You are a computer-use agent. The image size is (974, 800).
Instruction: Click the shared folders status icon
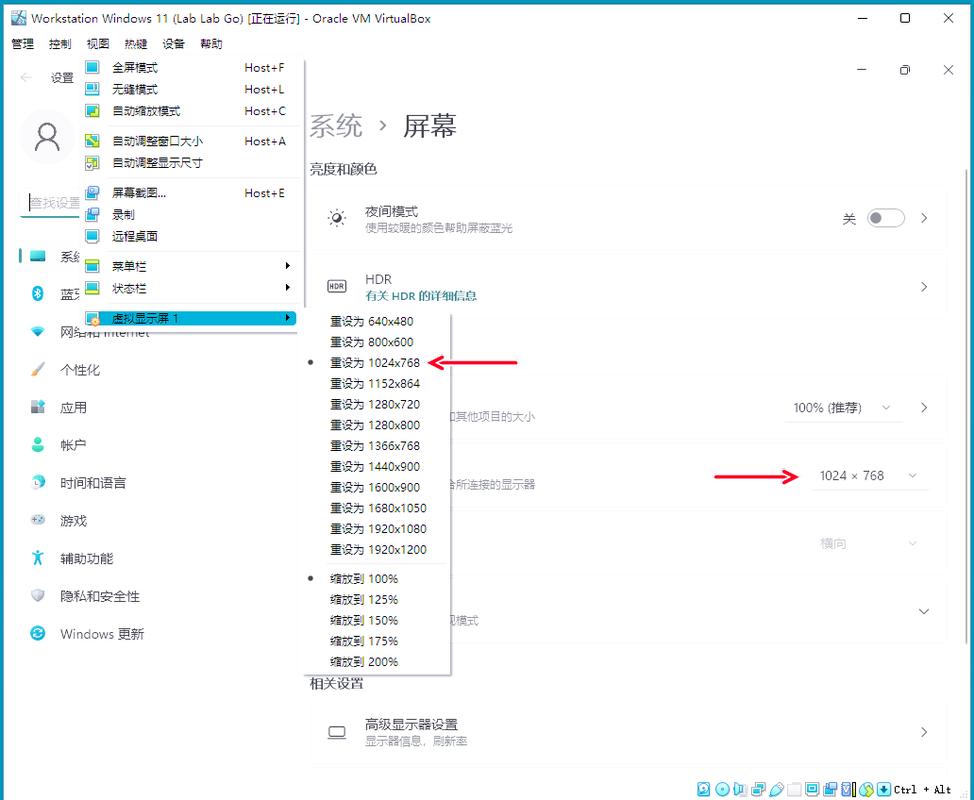click(794, 789)
